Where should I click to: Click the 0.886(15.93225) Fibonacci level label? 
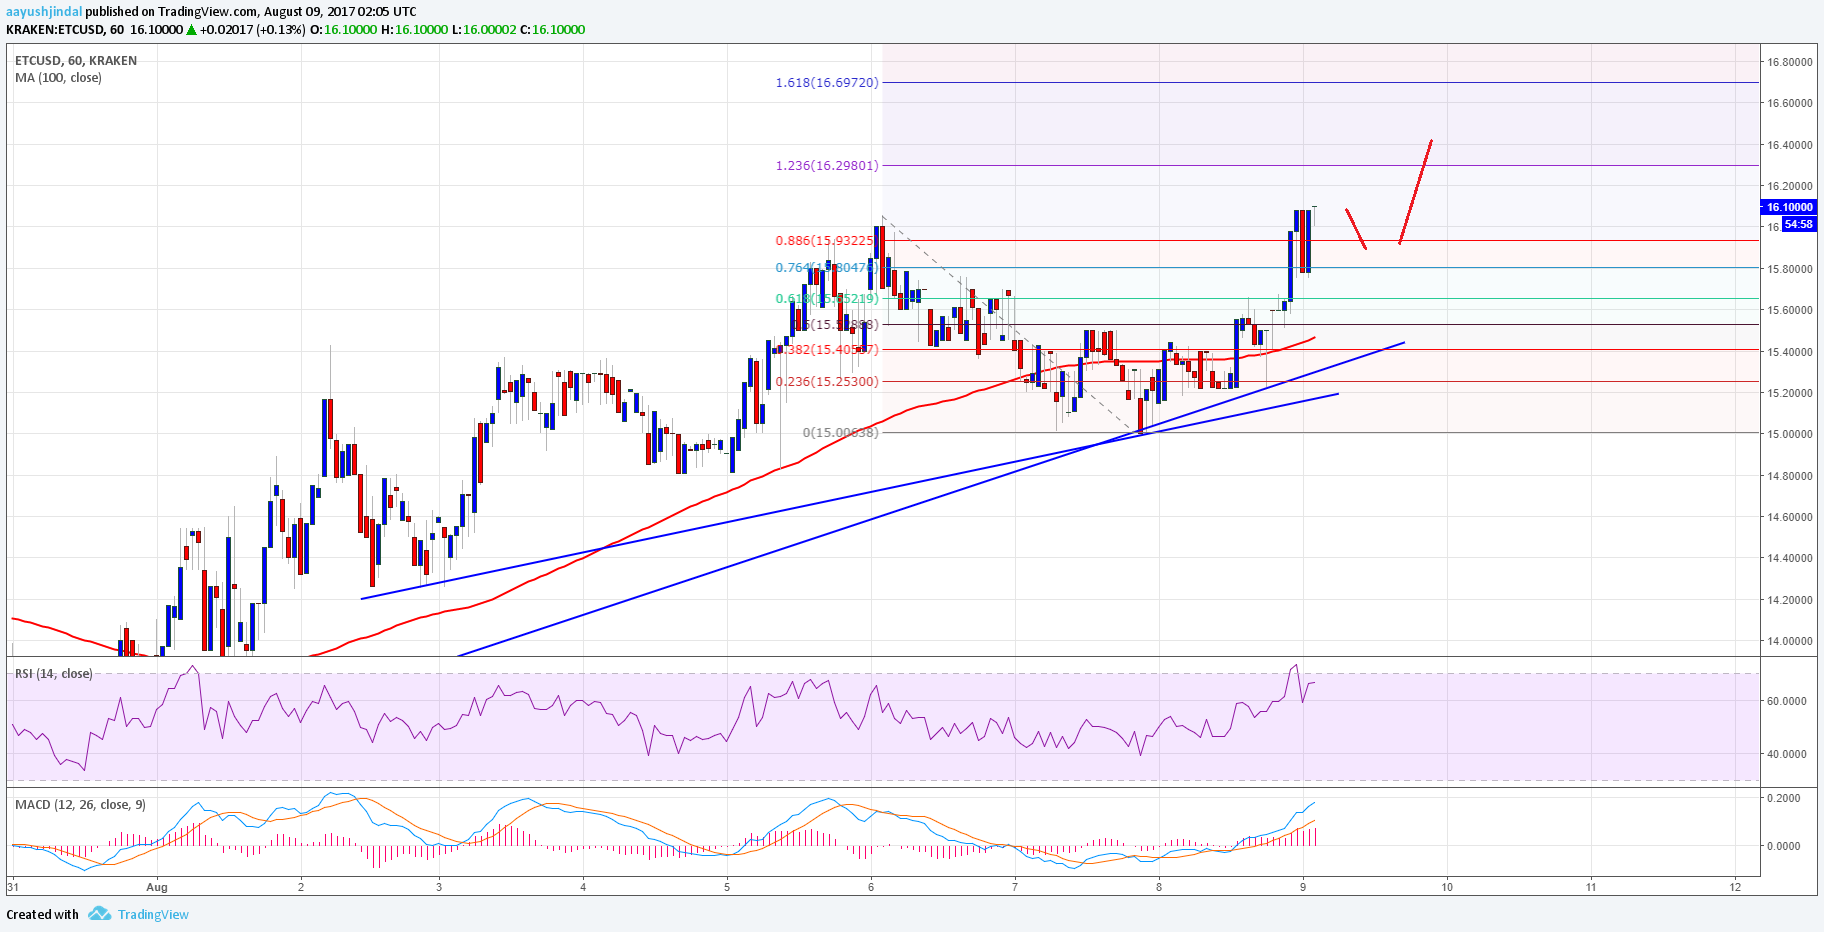(x=827, y=241)
